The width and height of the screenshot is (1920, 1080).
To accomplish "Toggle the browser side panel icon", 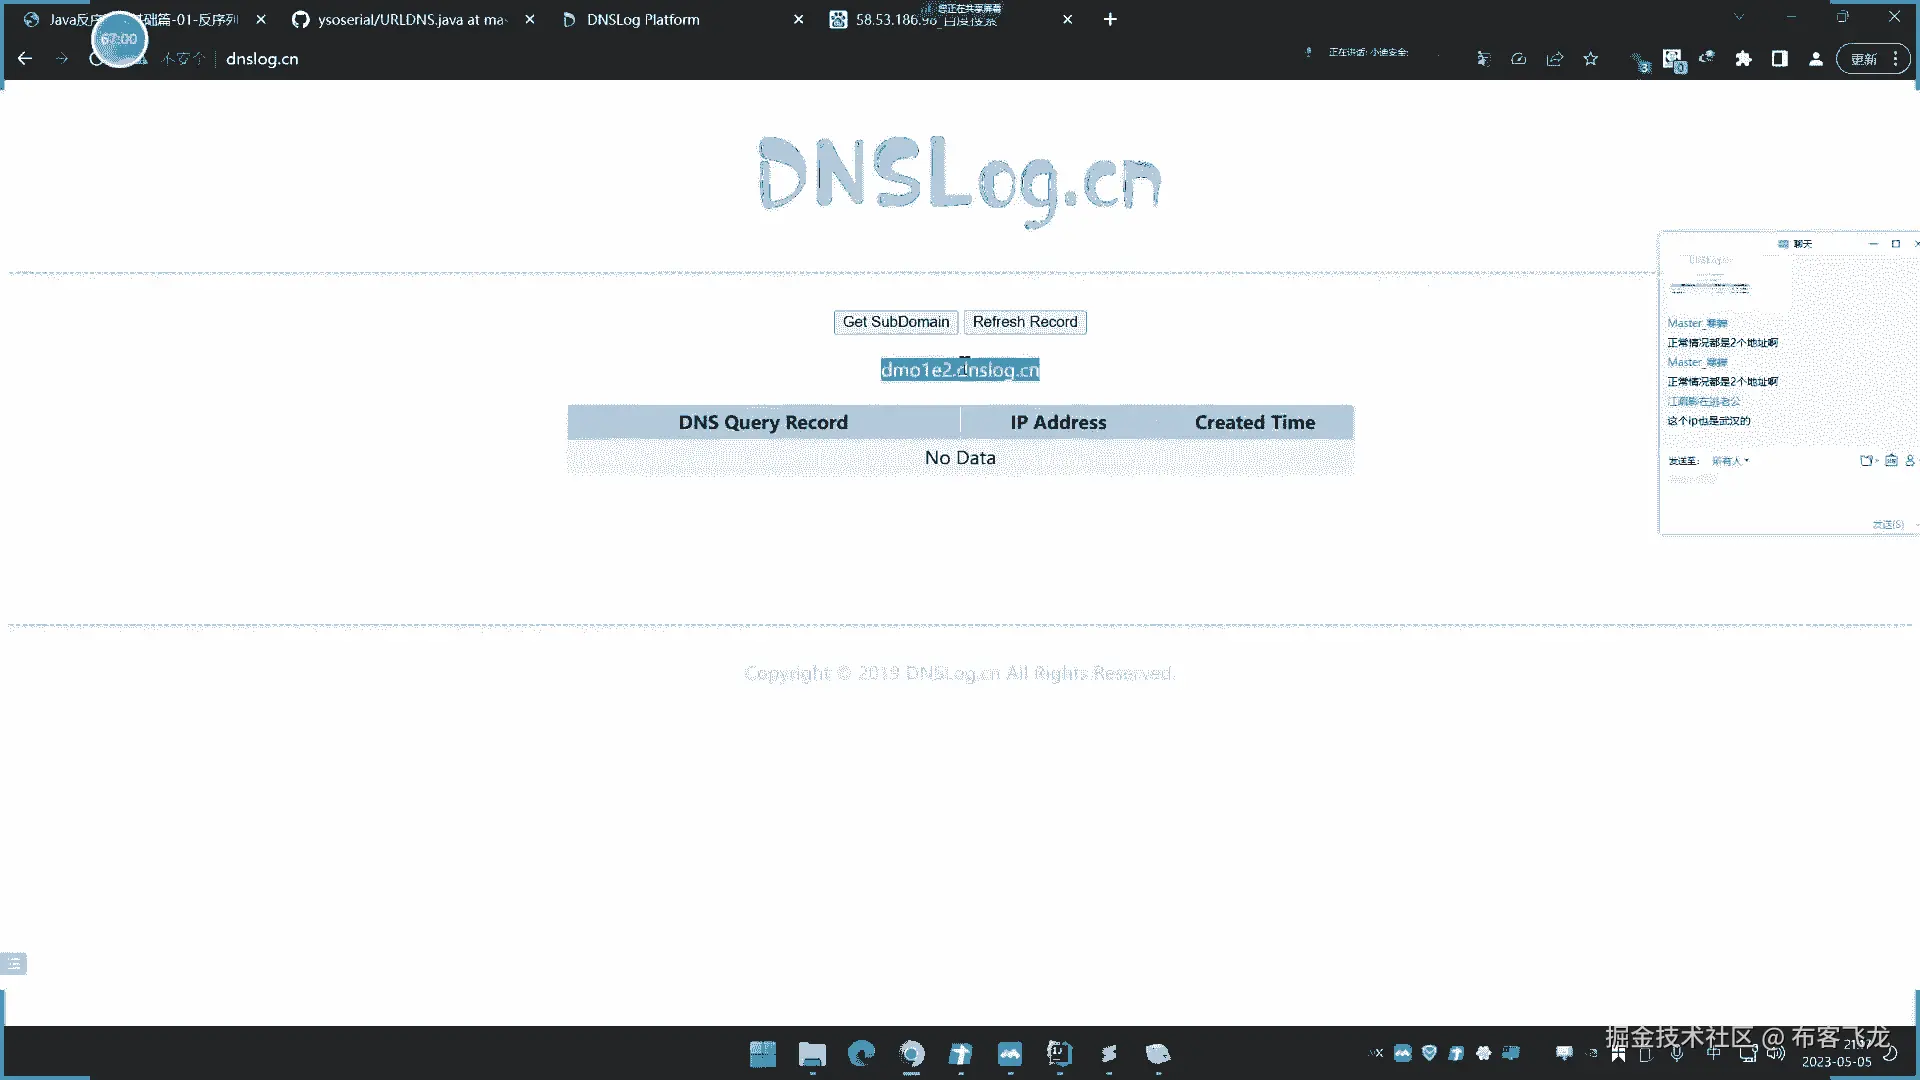I will pyautogui.click(x=1779, y=59).
